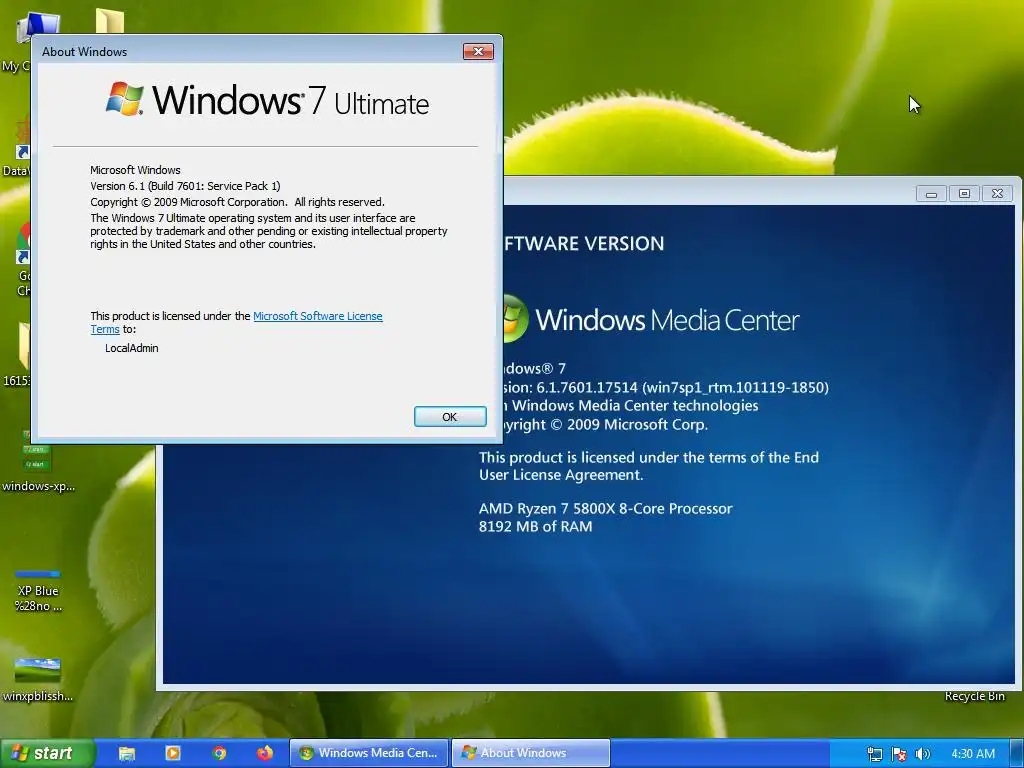The image size is (1024, 768).
Task: Select the Google Chrome desktop shortcut
Action: [24, 259]
